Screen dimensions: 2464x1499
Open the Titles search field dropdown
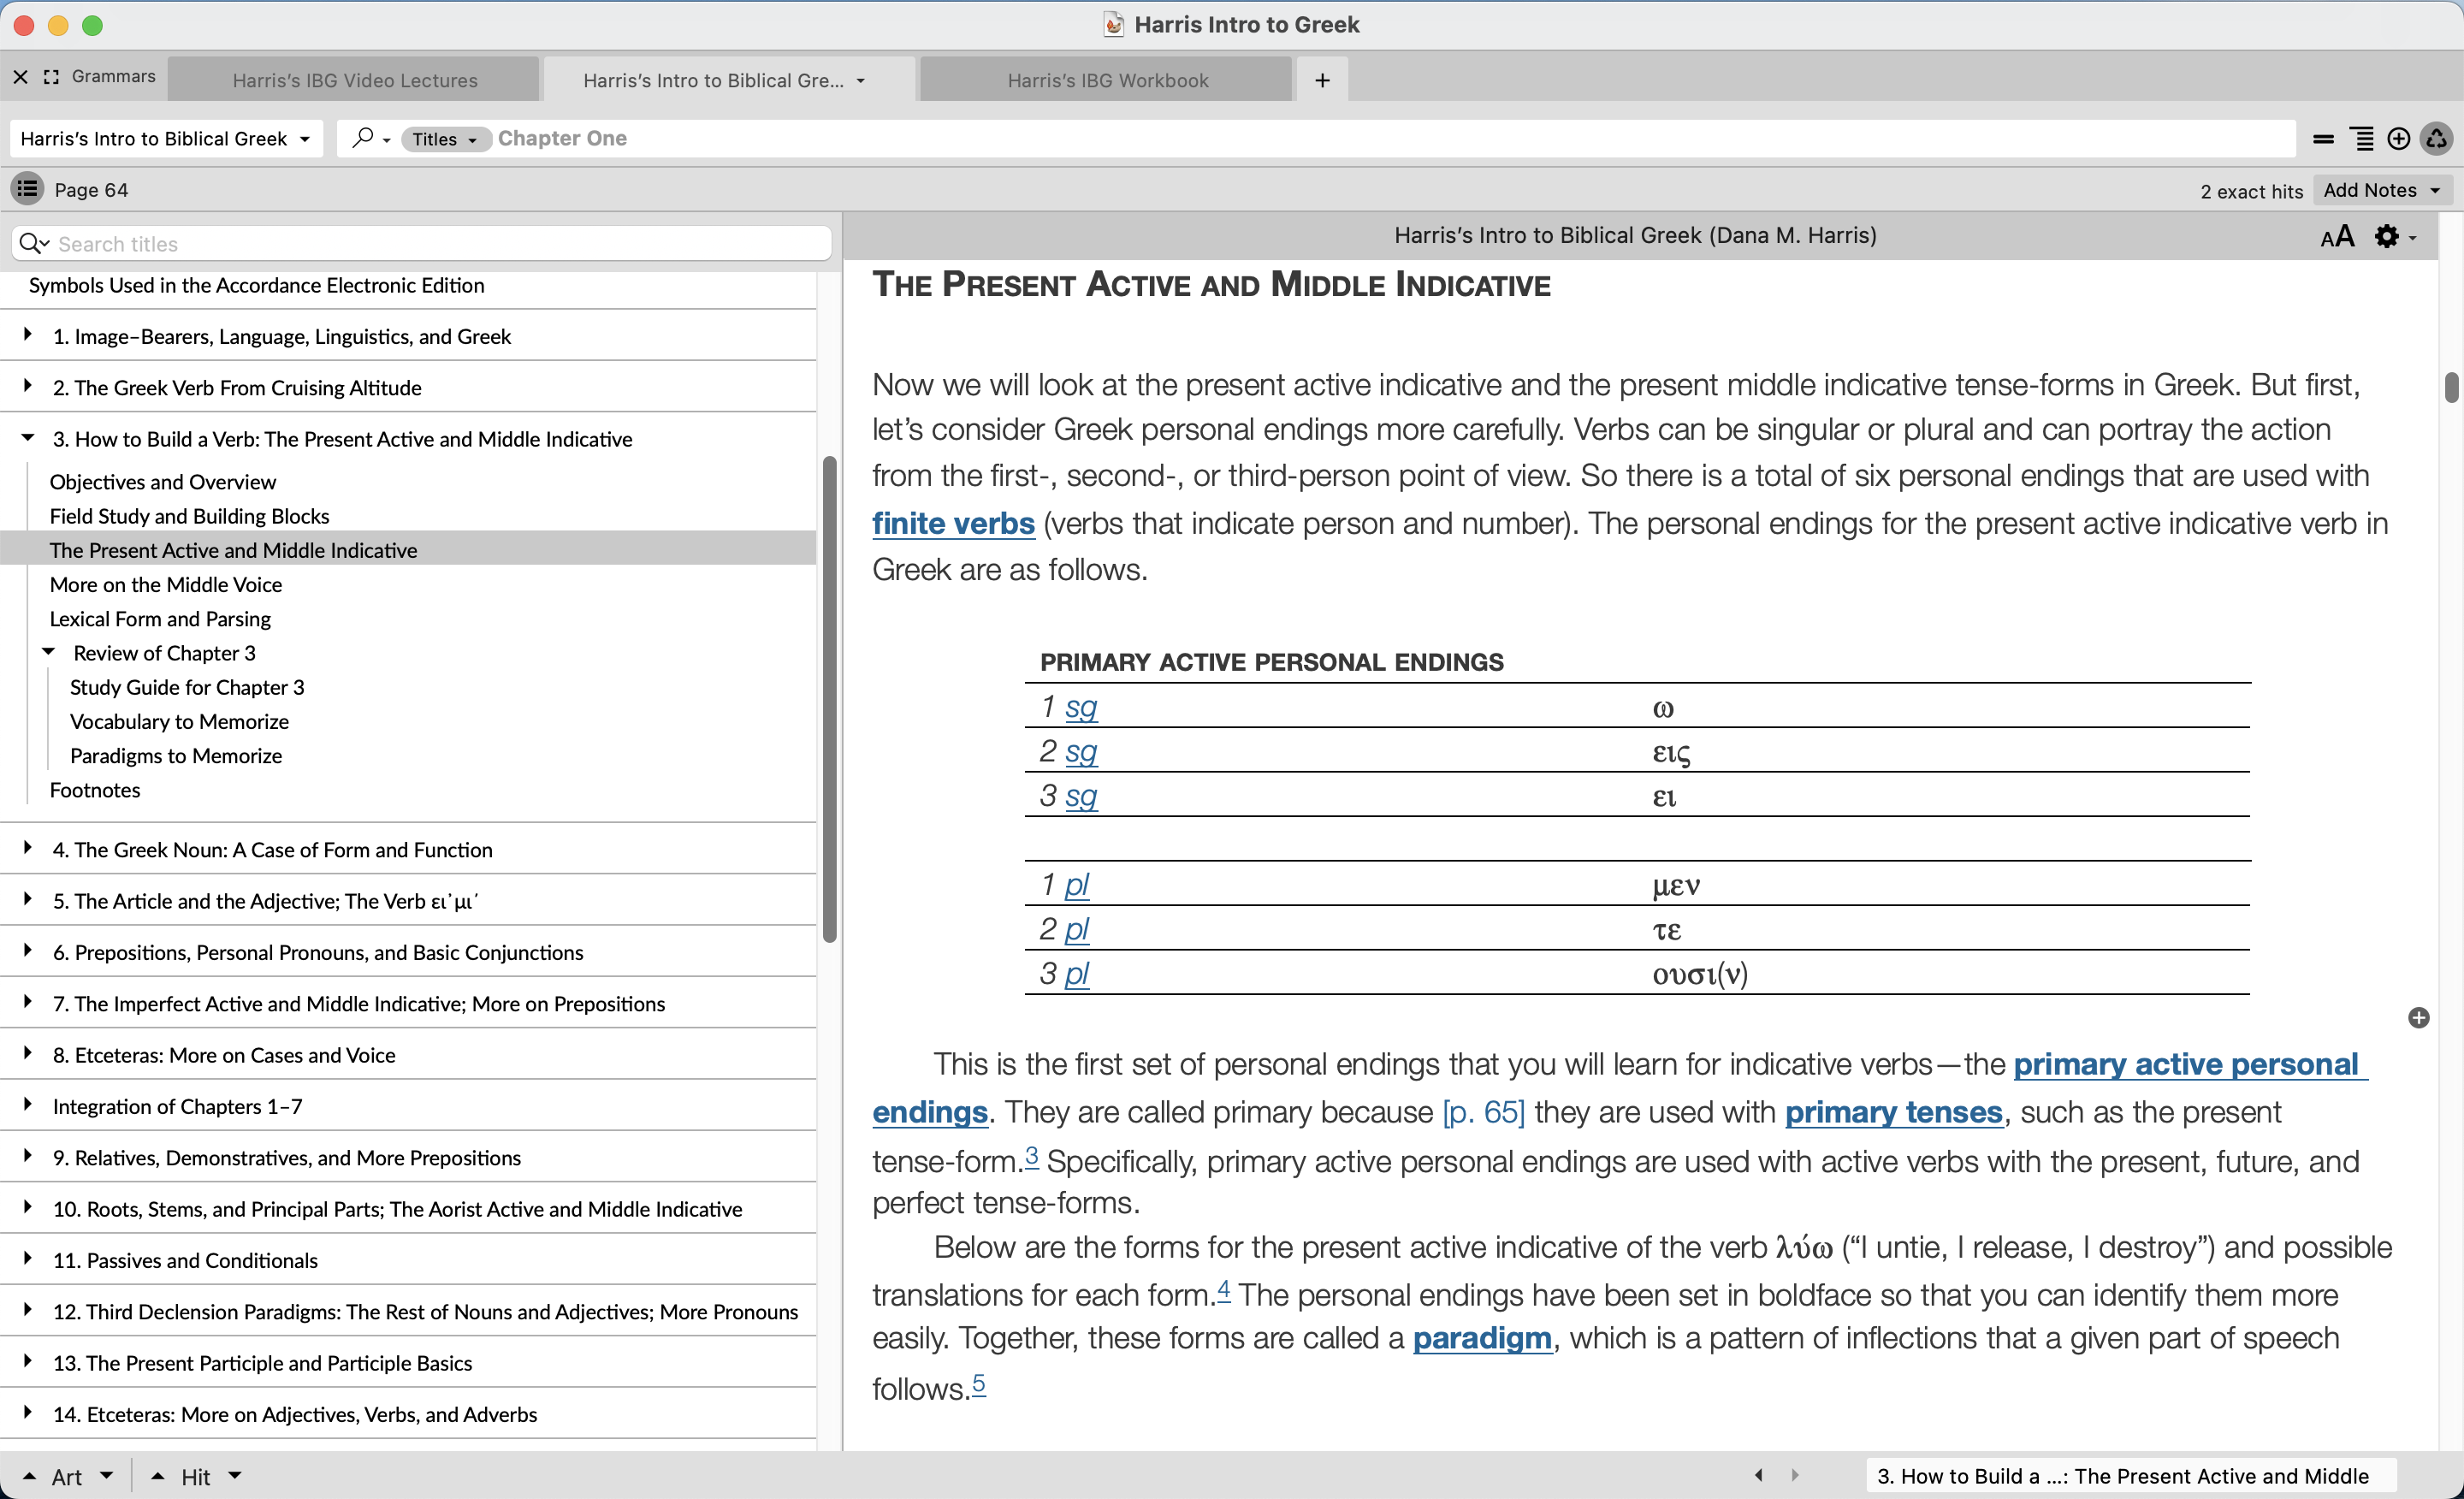pos(445,139)
